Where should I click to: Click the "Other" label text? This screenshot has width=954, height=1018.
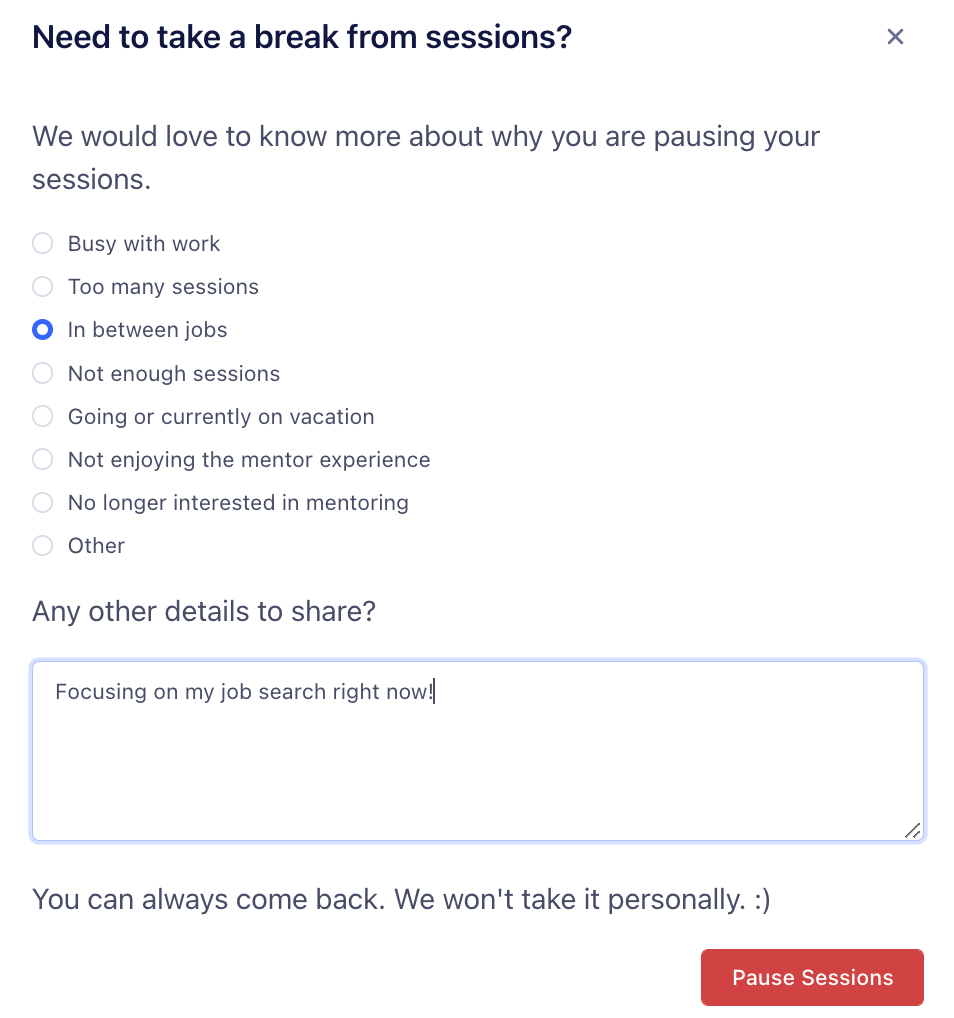(96, 545)
